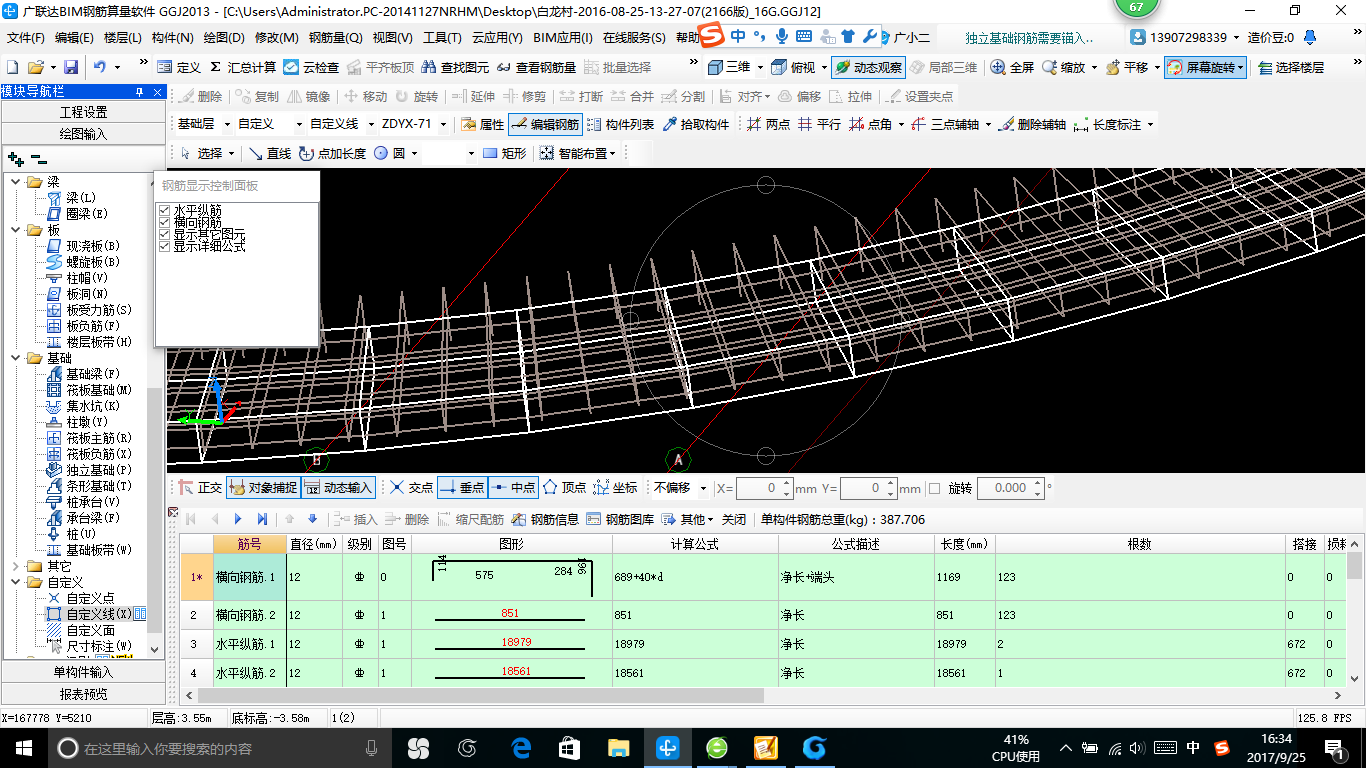Viewport: 1366px width, 768px height.
Task: Click the 单构件输入 button
Action: 83,672
